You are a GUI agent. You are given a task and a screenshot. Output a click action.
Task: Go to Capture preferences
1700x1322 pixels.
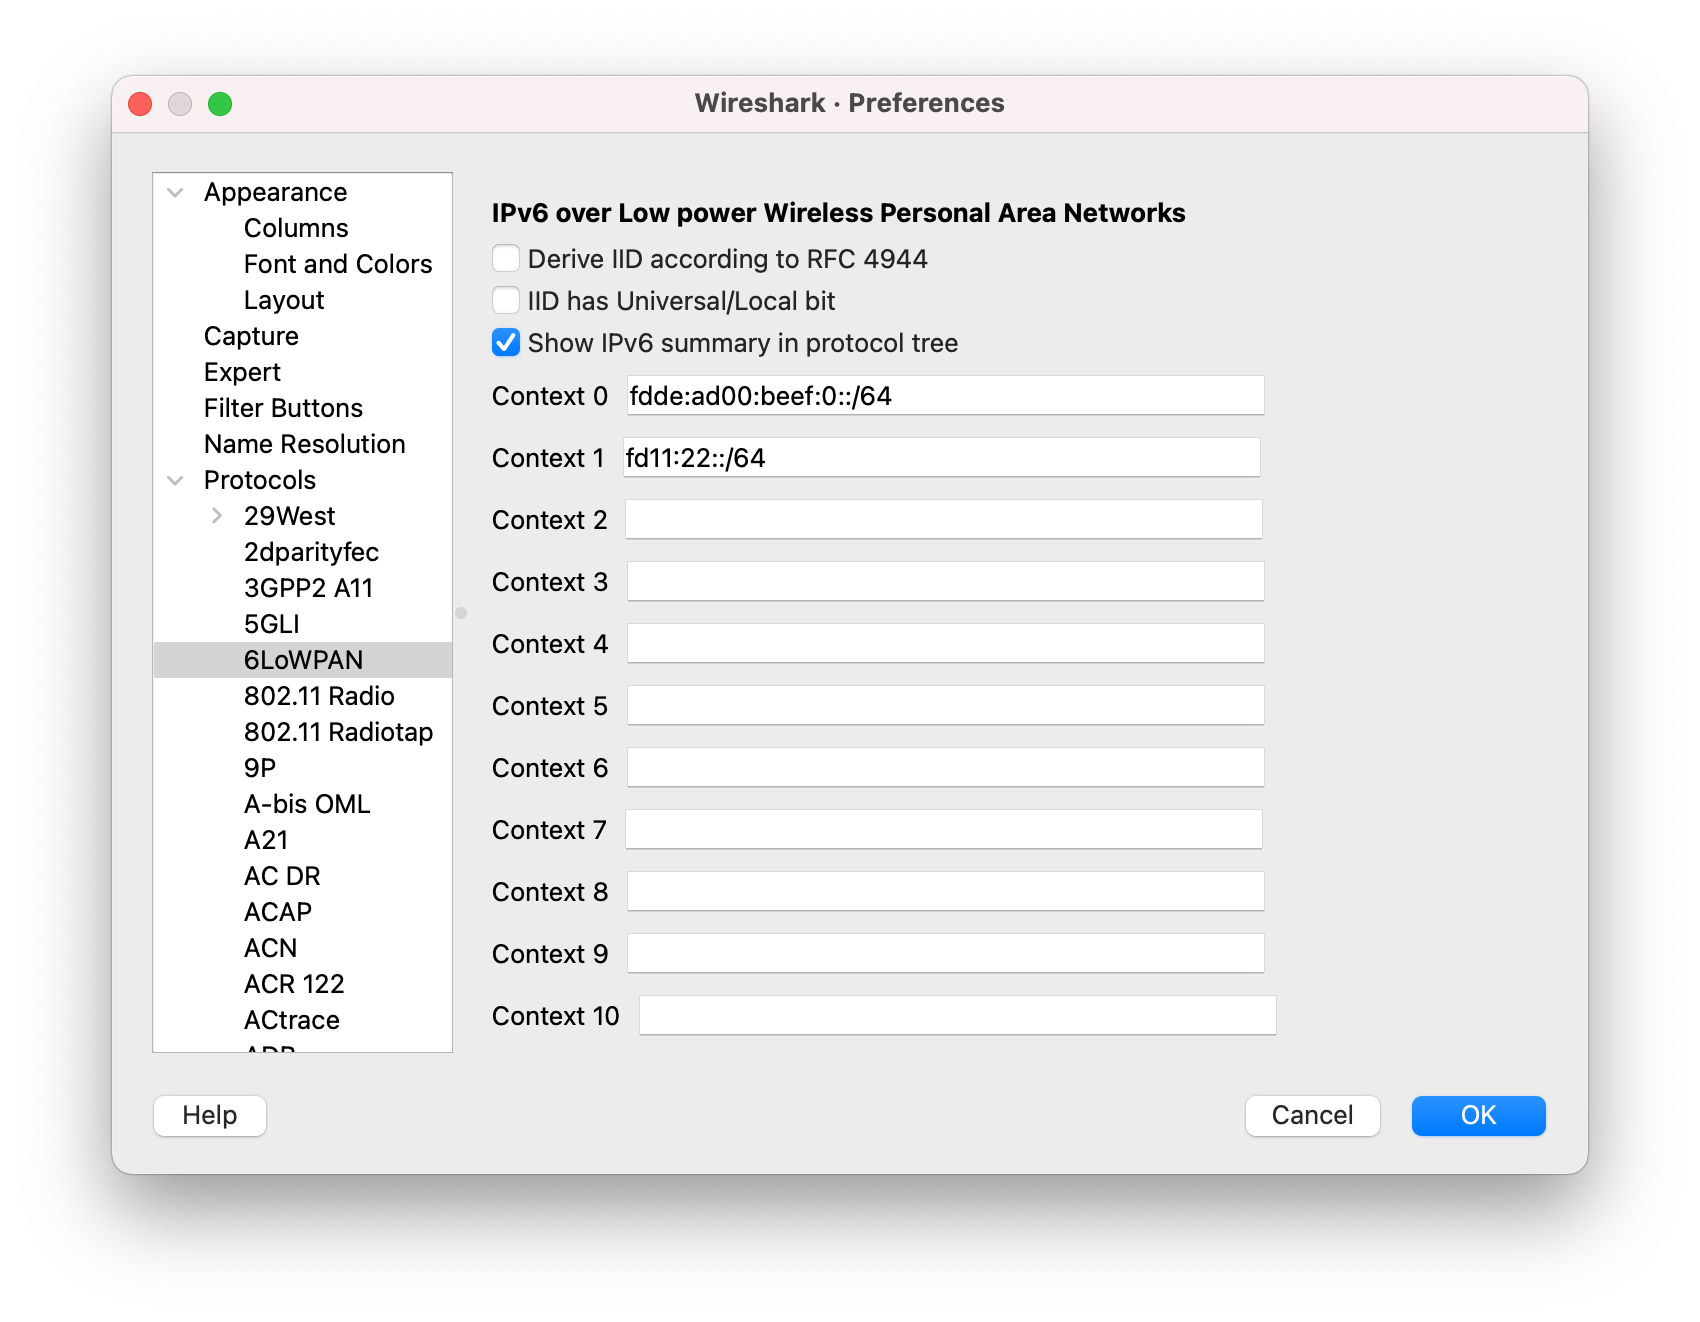point(251,336)
